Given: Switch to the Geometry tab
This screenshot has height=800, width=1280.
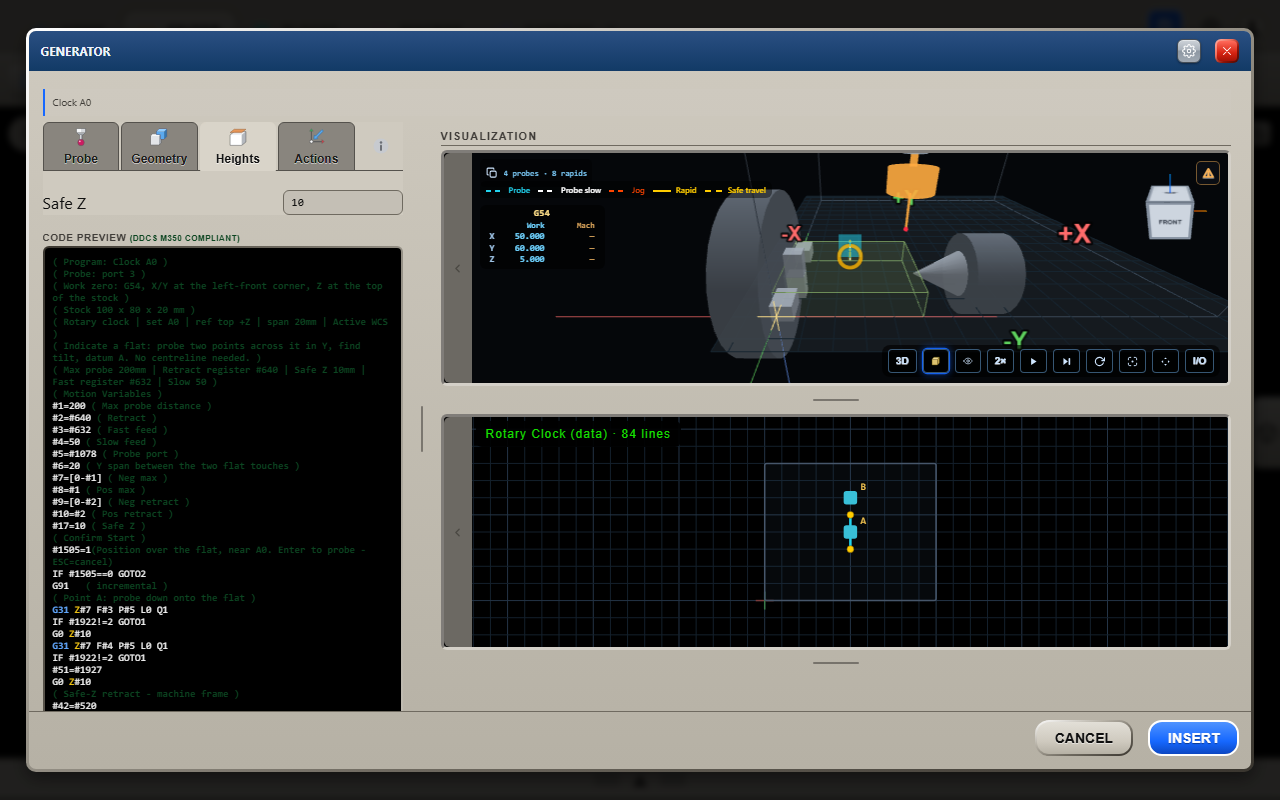Looking at the screenshot, I should click(x=159, y=146).
